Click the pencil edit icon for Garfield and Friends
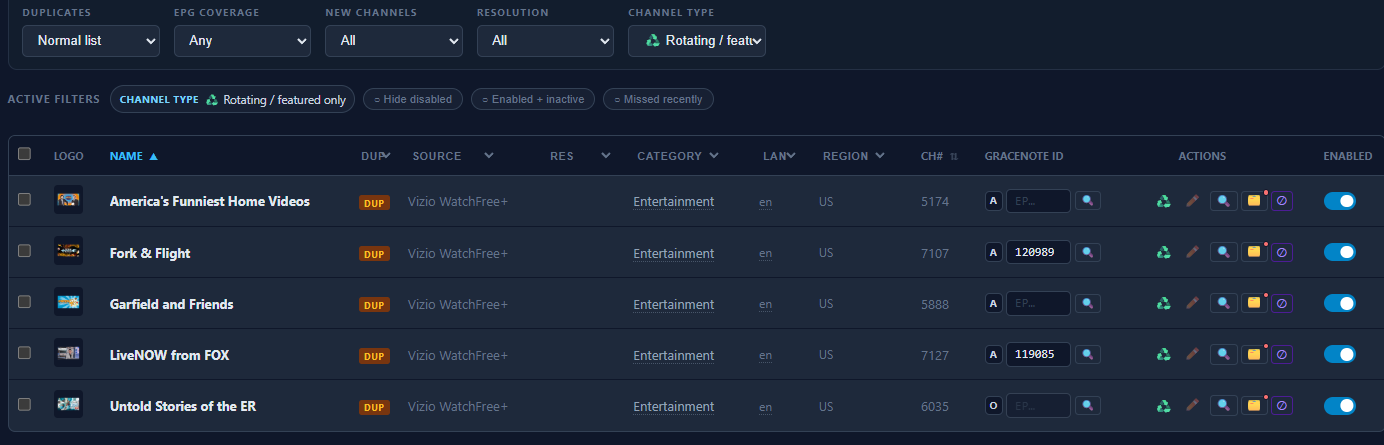1384x445 pixels. click(x=1192, y=303)
